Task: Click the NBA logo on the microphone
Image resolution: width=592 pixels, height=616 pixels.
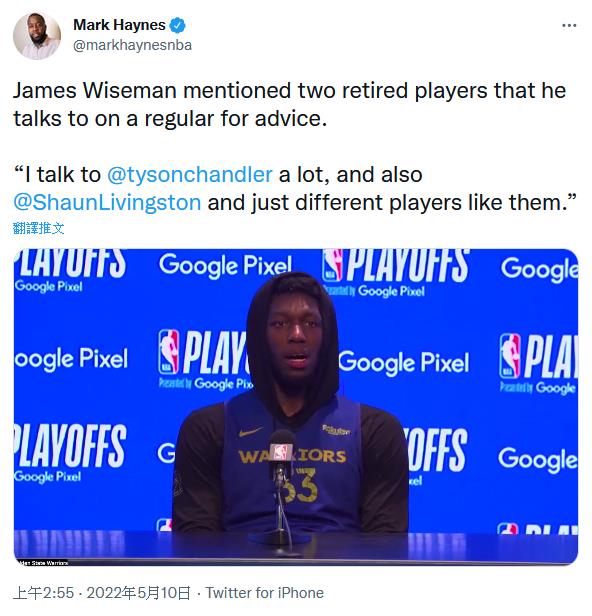Action: [280, 452]
